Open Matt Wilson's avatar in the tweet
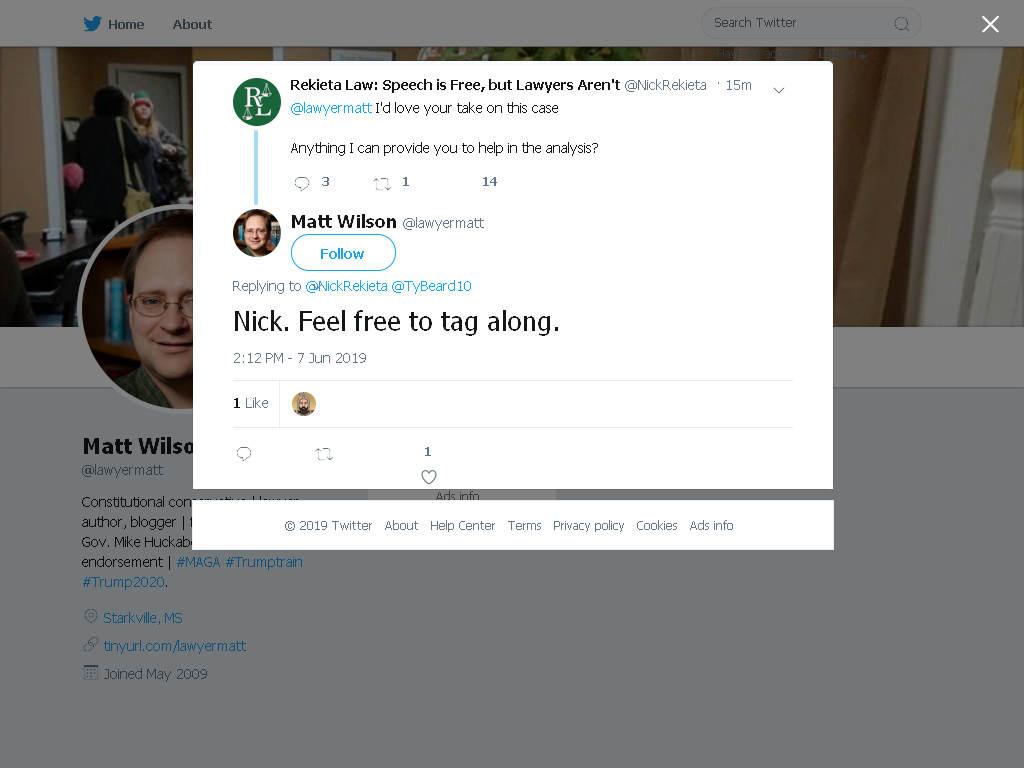This screenshot has width=1024, height=768. pos(257,232)
